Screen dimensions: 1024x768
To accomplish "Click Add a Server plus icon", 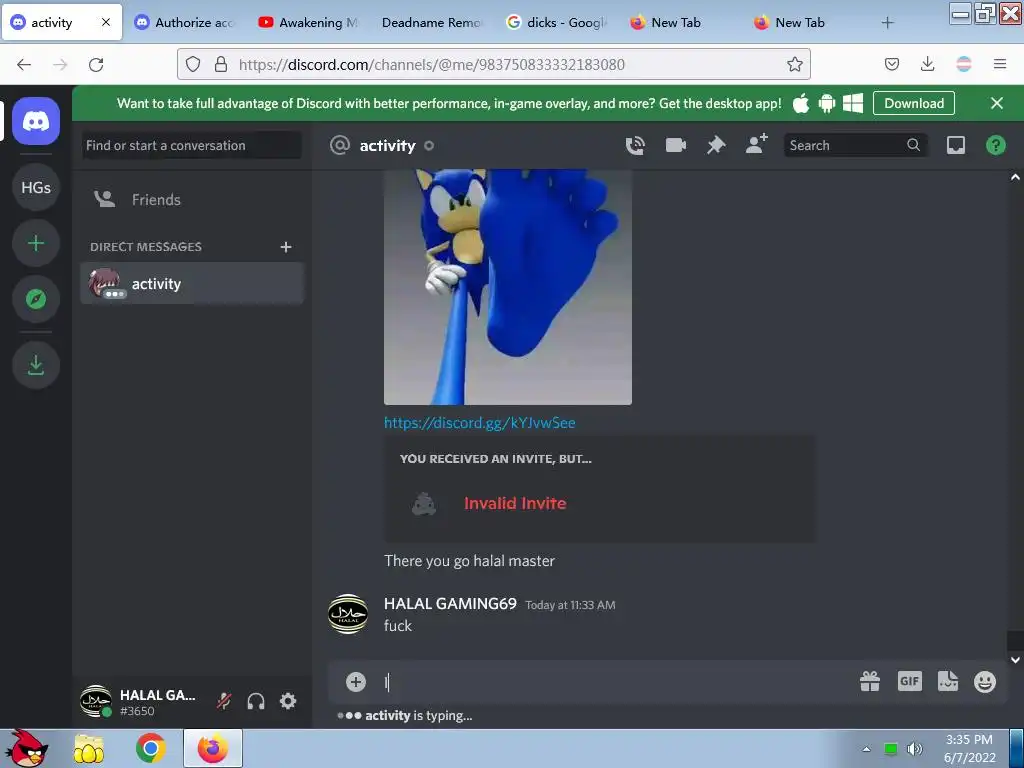I will click(36, 243).
